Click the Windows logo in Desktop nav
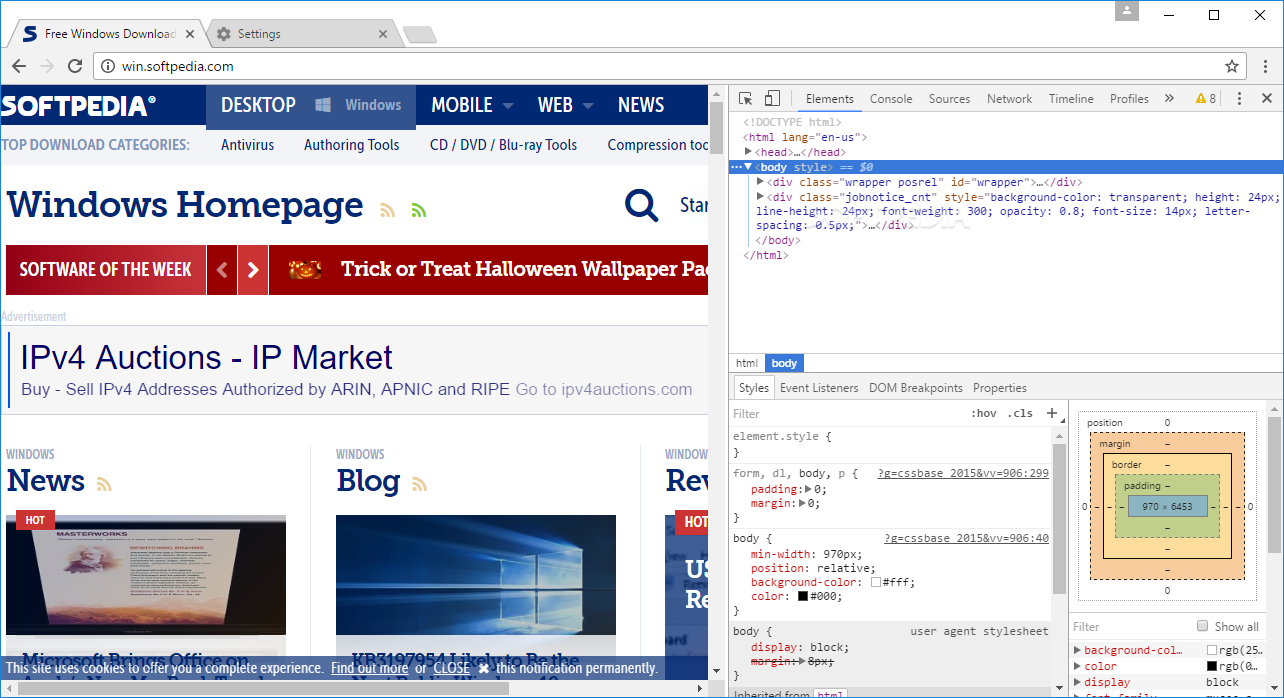This screenshot has width=1284, height=698. [323, 105]
